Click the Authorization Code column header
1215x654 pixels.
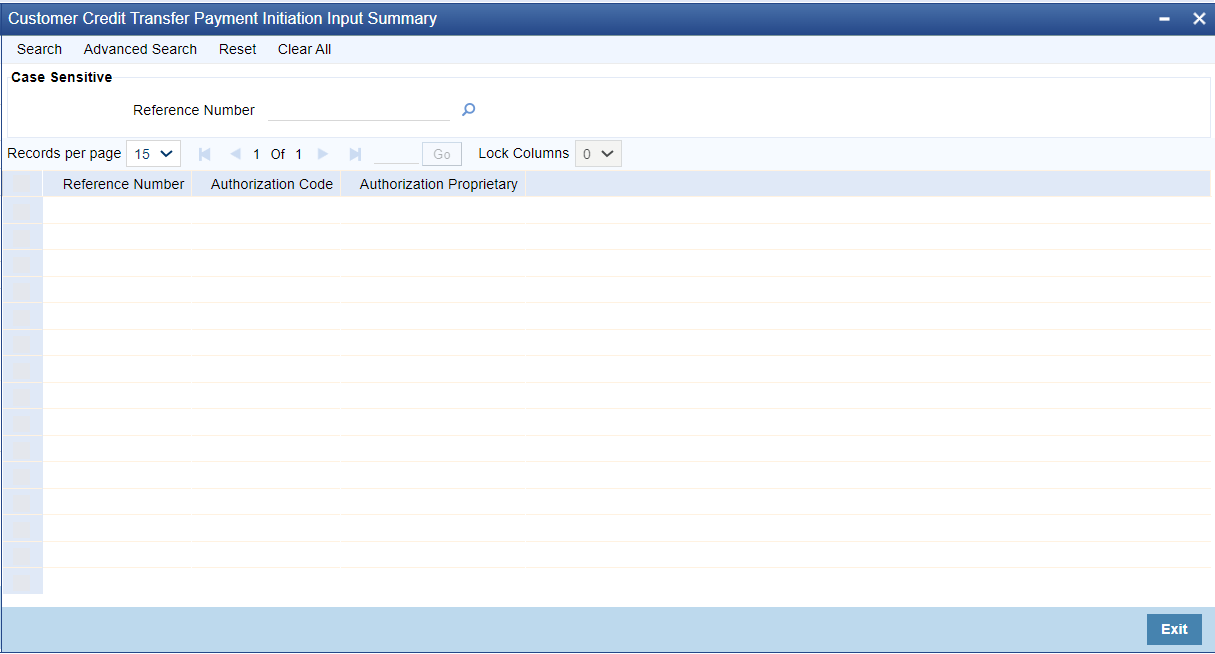(x=272, y=184)
